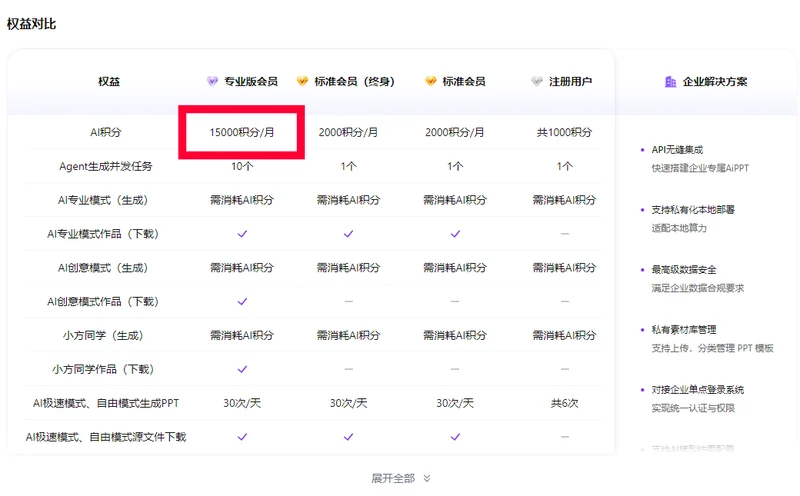Click the 30次/天 cell under 专业版会员

[x=242, y=403]
